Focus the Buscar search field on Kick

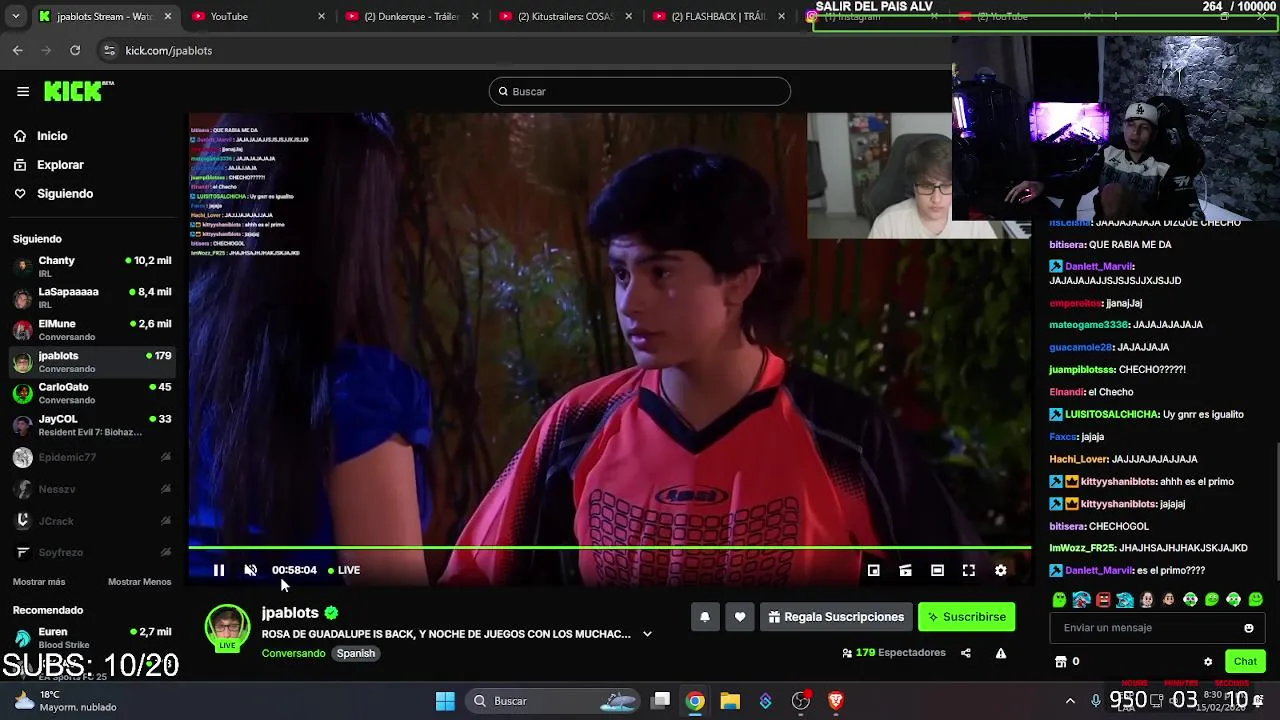pos(640,91)
